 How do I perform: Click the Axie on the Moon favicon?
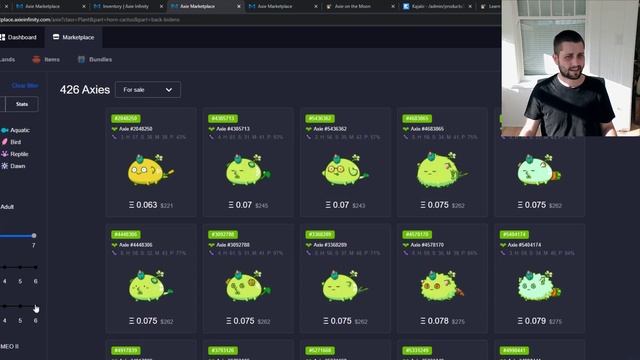[x=329, y=7]
